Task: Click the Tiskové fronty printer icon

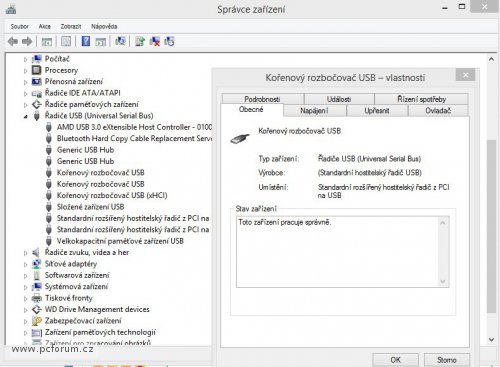Action: coord(37,298)
